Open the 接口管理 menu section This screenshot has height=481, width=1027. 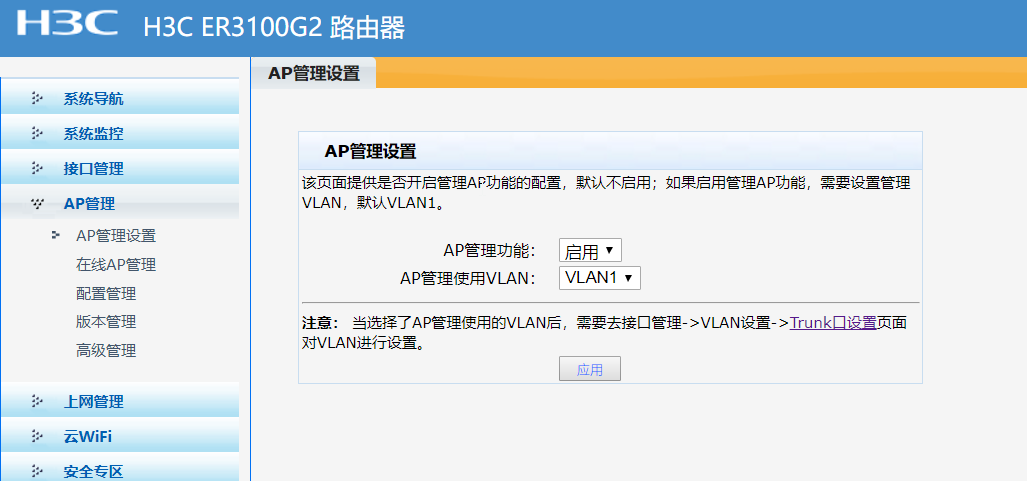point(120,168)
